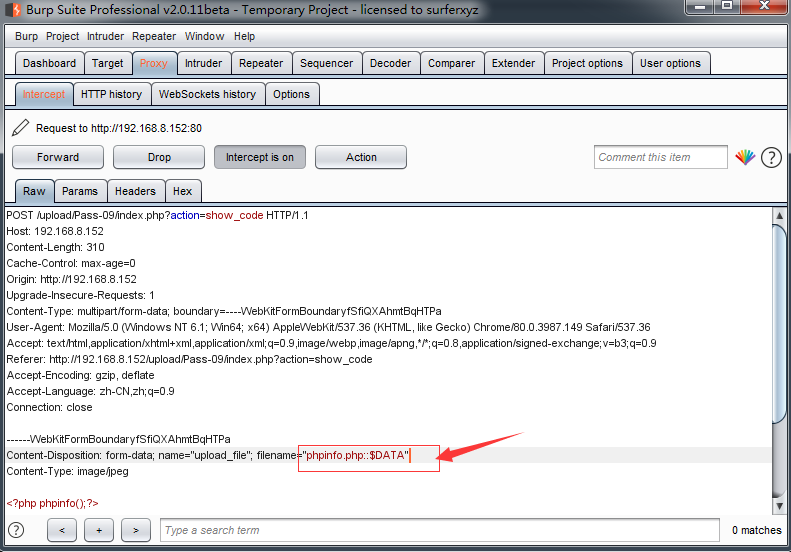
Task: Open the Action menu button
Action: click(x=361, y=157)
